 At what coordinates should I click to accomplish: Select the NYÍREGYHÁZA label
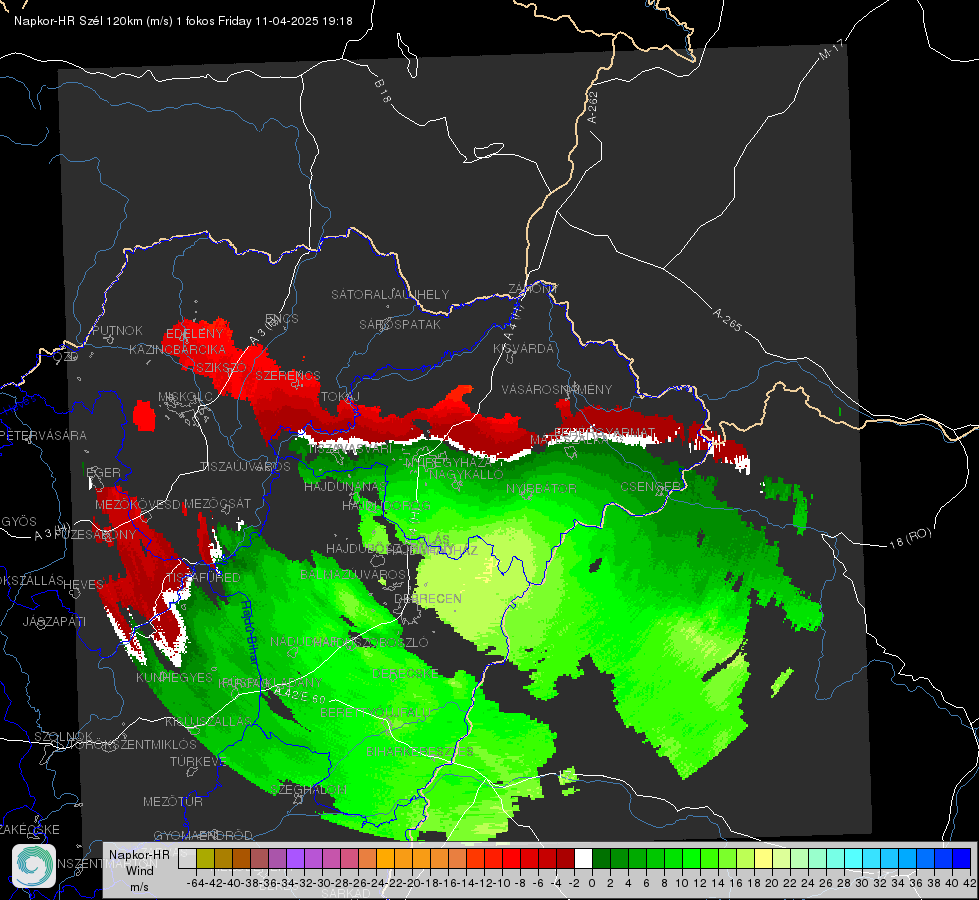(x=448, y=463)
